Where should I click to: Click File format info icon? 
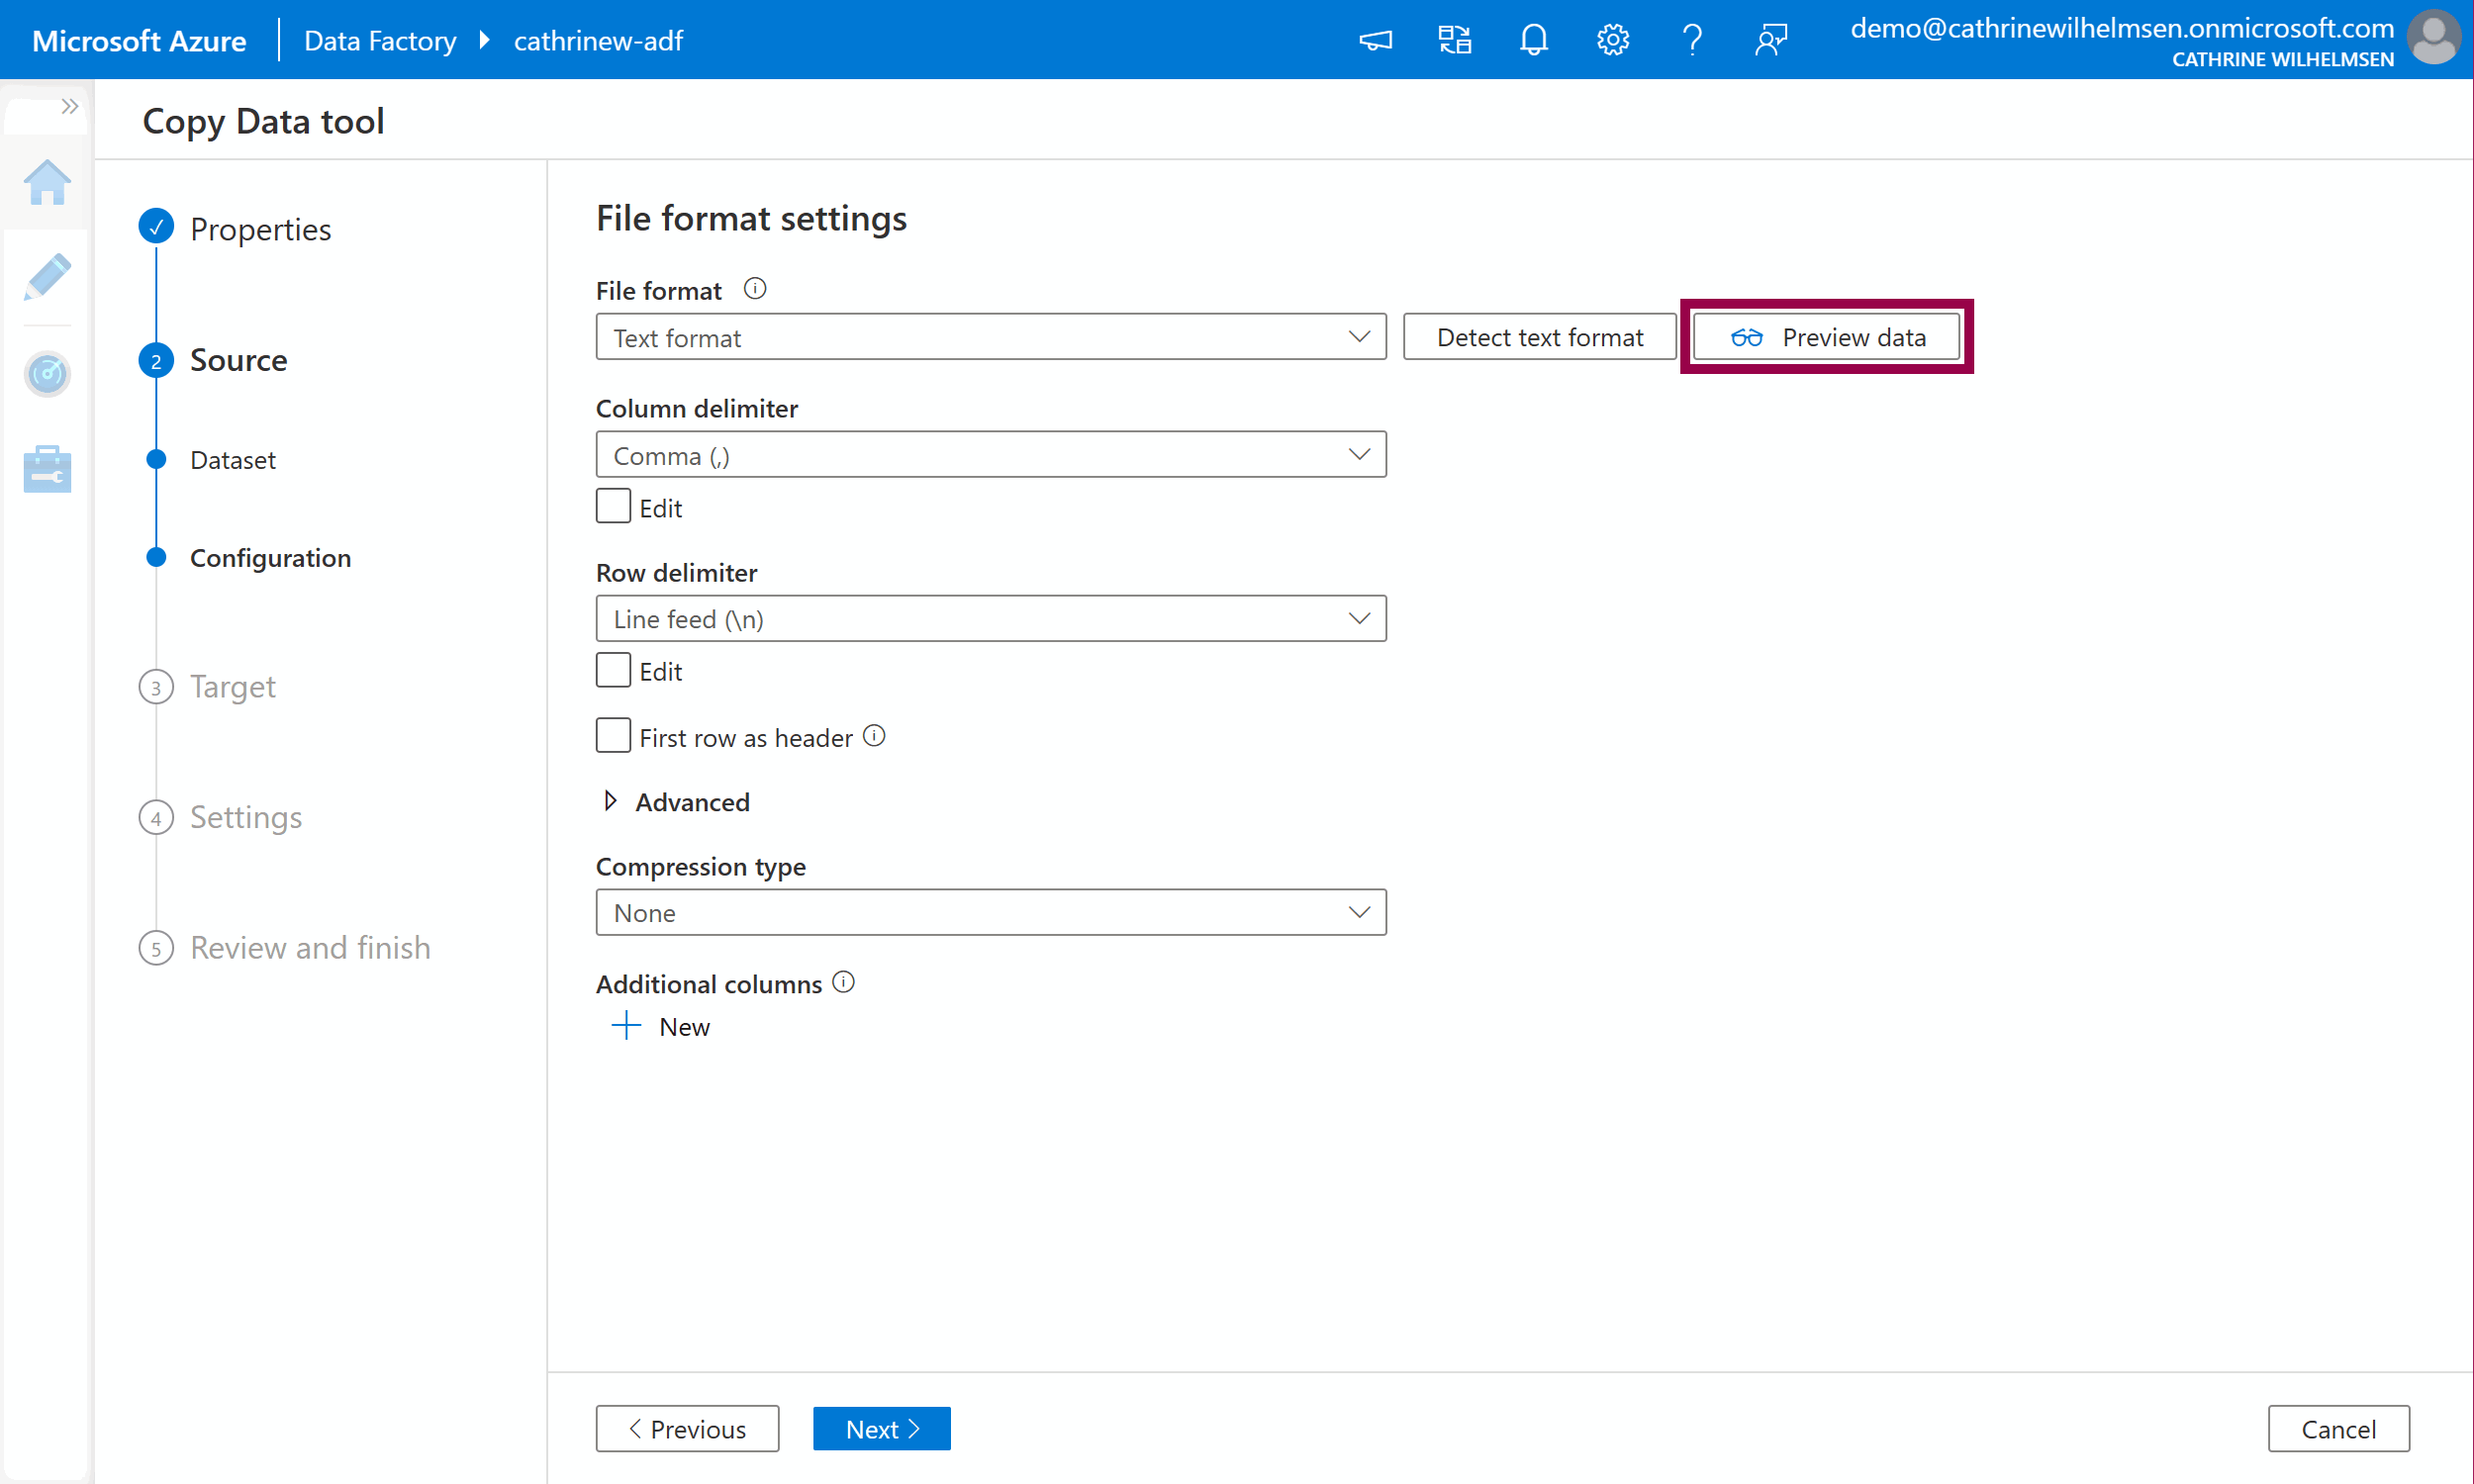click(x=755, y=289)
